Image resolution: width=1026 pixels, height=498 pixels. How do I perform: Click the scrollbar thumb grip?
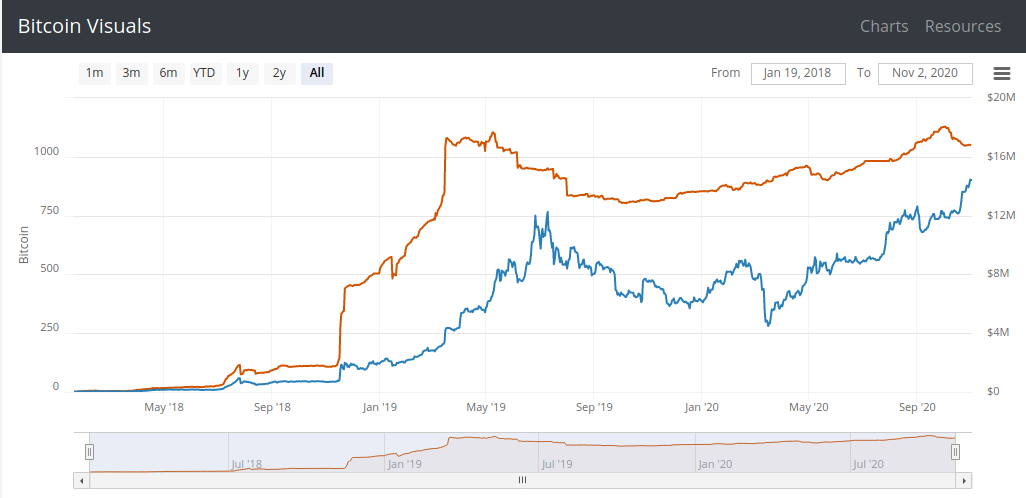(521, 481)
